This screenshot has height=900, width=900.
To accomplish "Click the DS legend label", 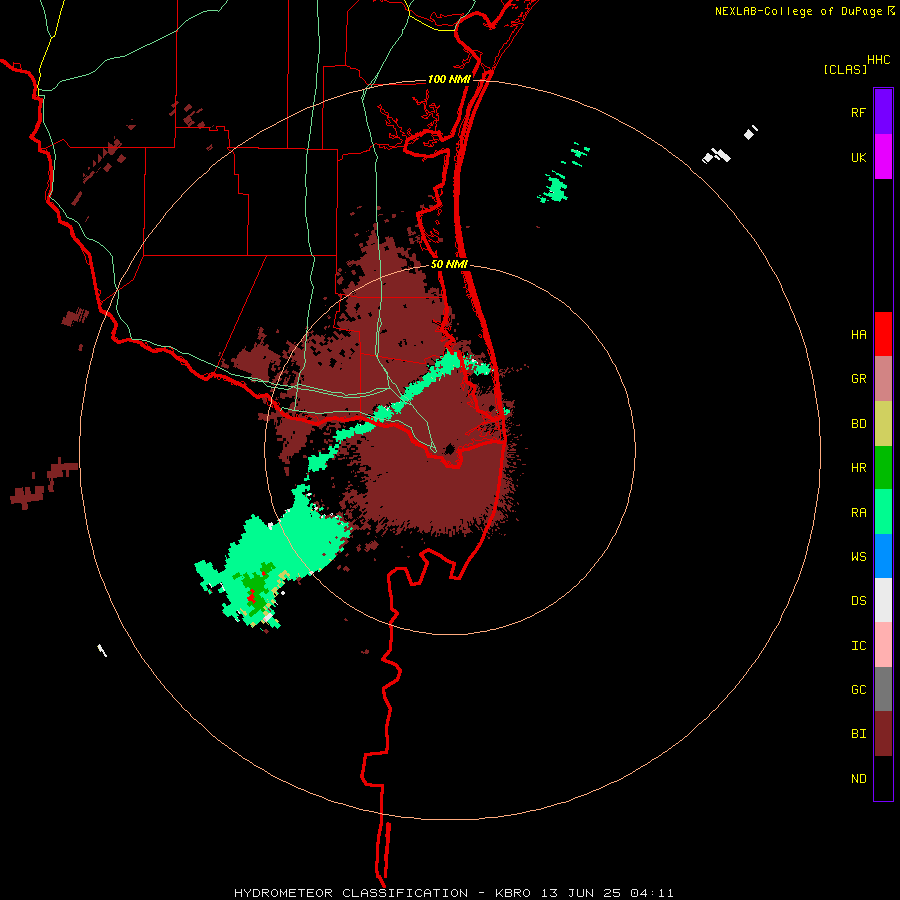I will click(858, 601).
